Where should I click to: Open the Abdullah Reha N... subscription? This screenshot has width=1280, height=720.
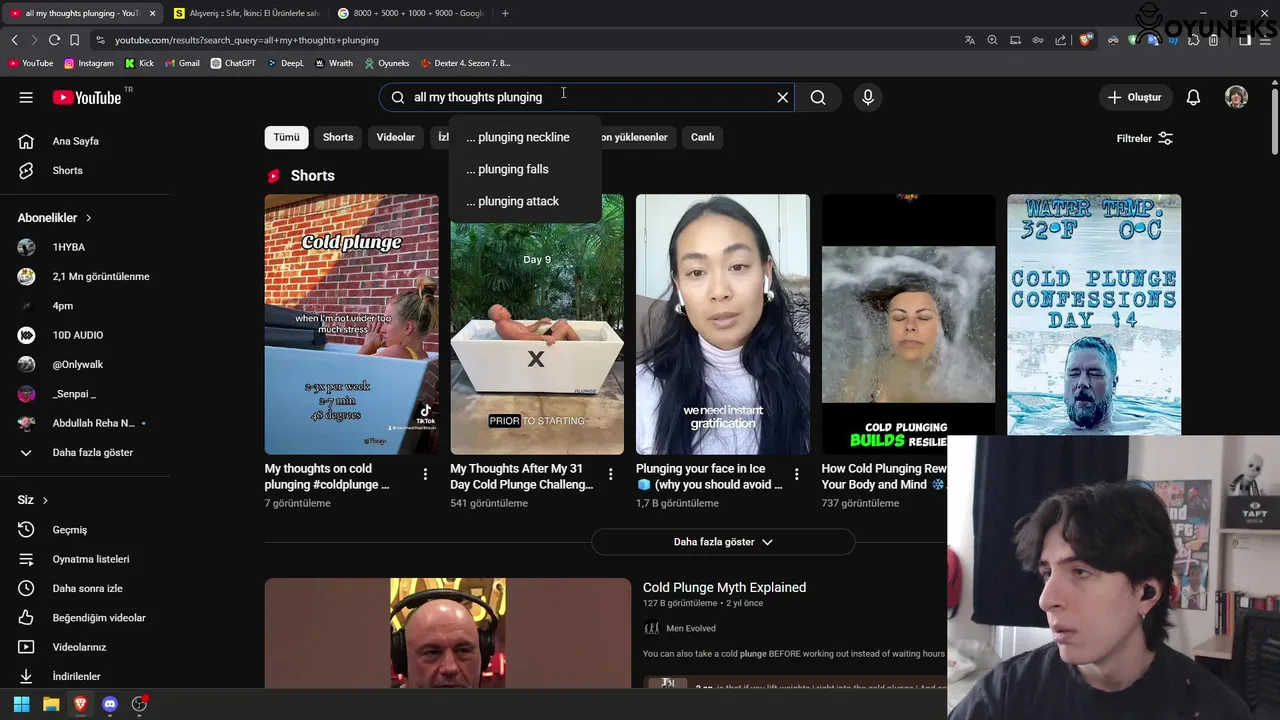point(85,423)
